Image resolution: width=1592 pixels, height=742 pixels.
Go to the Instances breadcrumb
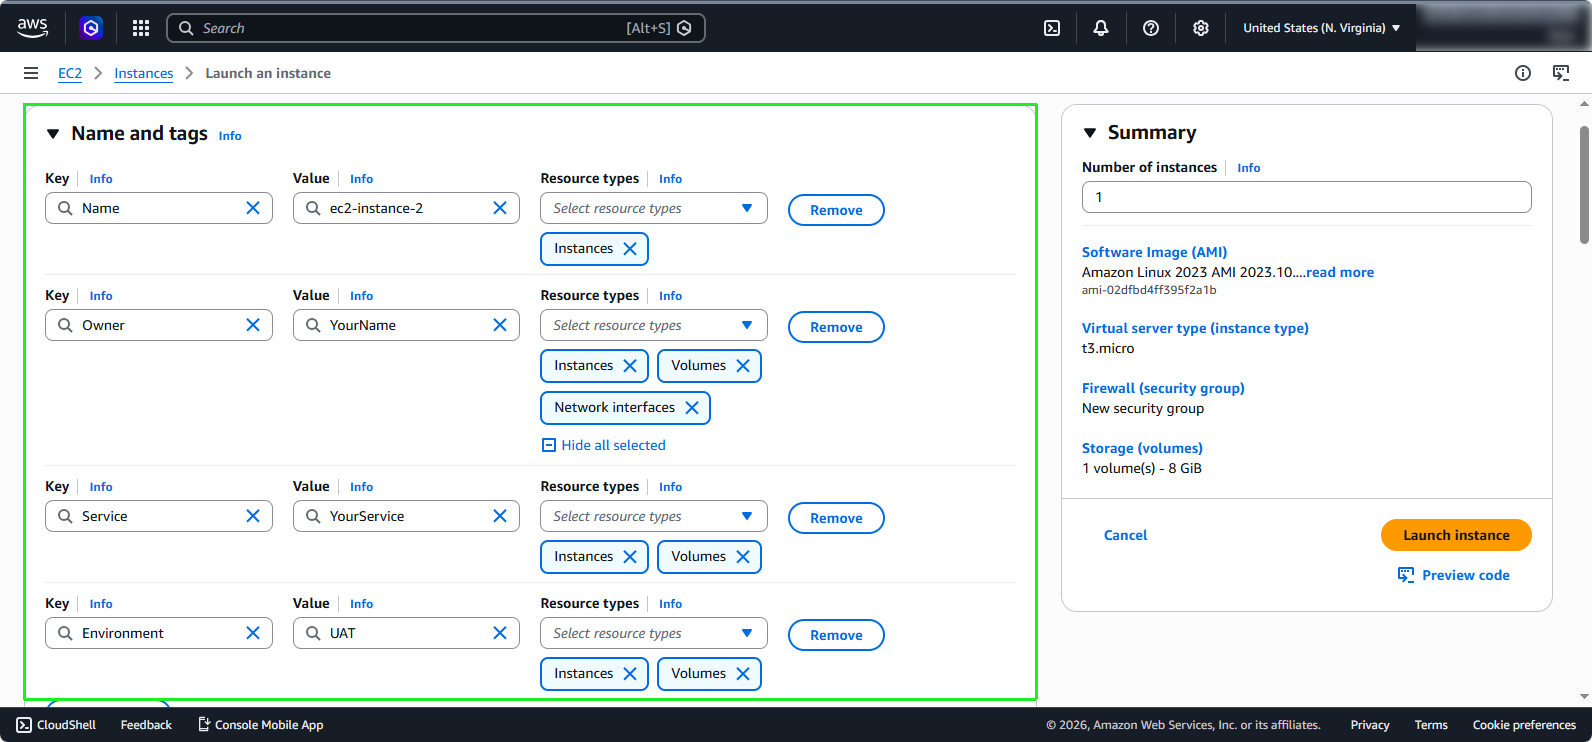point(143,73)
